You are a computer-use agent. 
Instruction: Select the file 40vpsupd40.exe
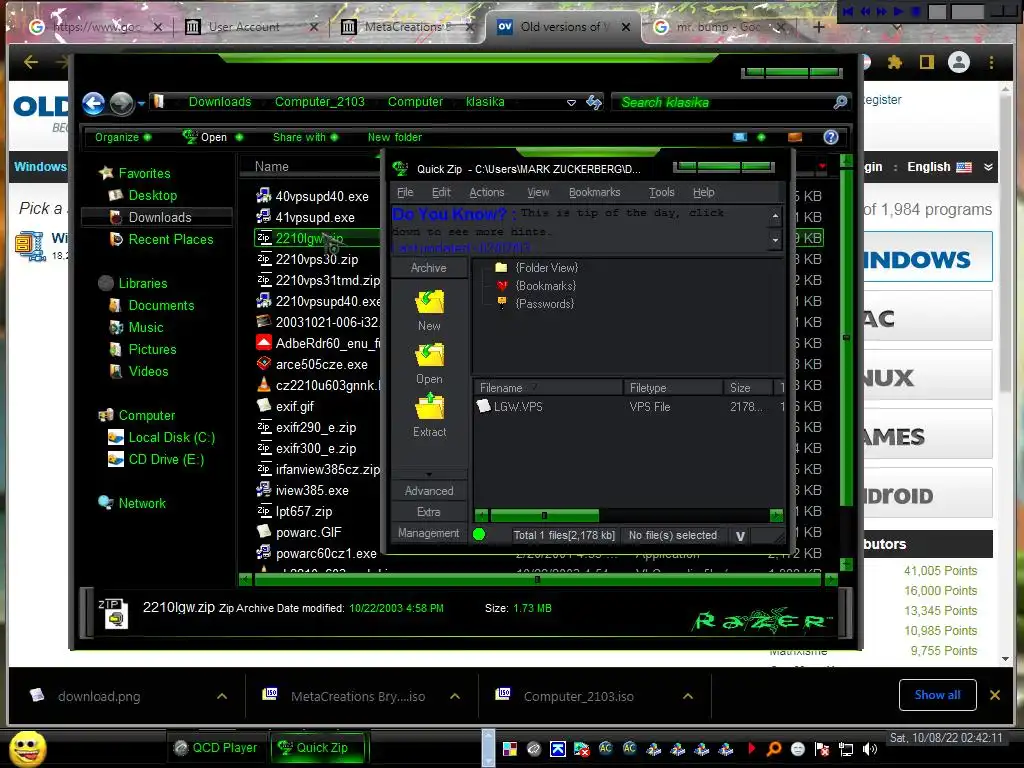point(321,196)
